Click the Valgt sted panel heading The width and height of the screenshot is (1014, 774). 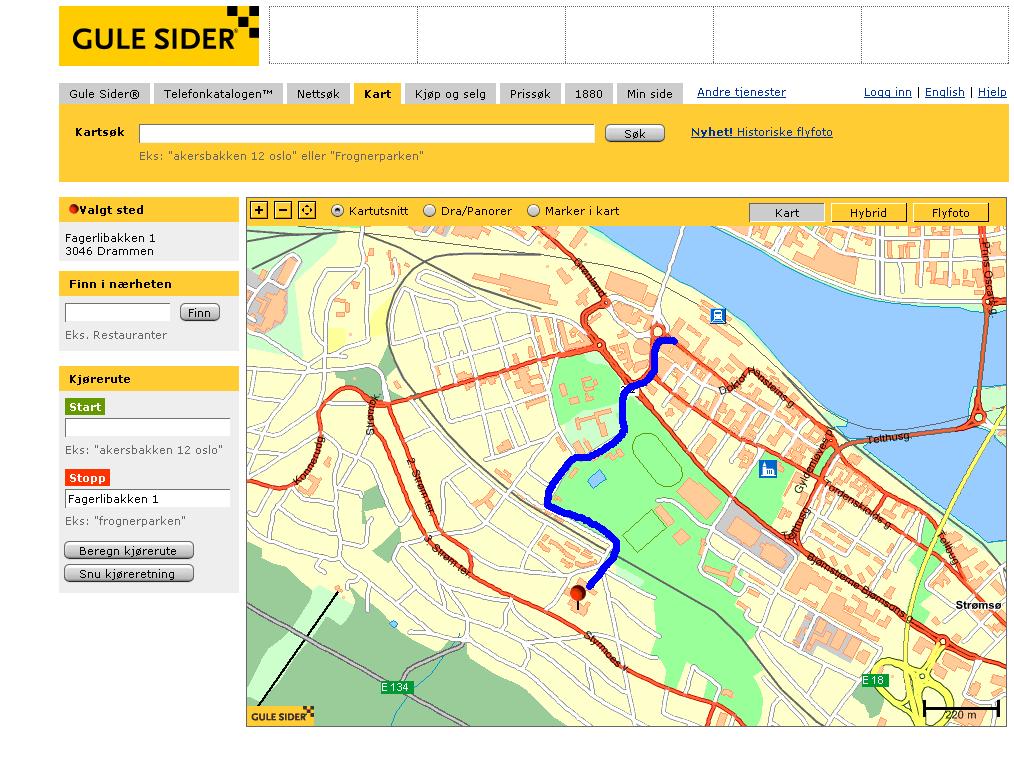coord(149,210)
